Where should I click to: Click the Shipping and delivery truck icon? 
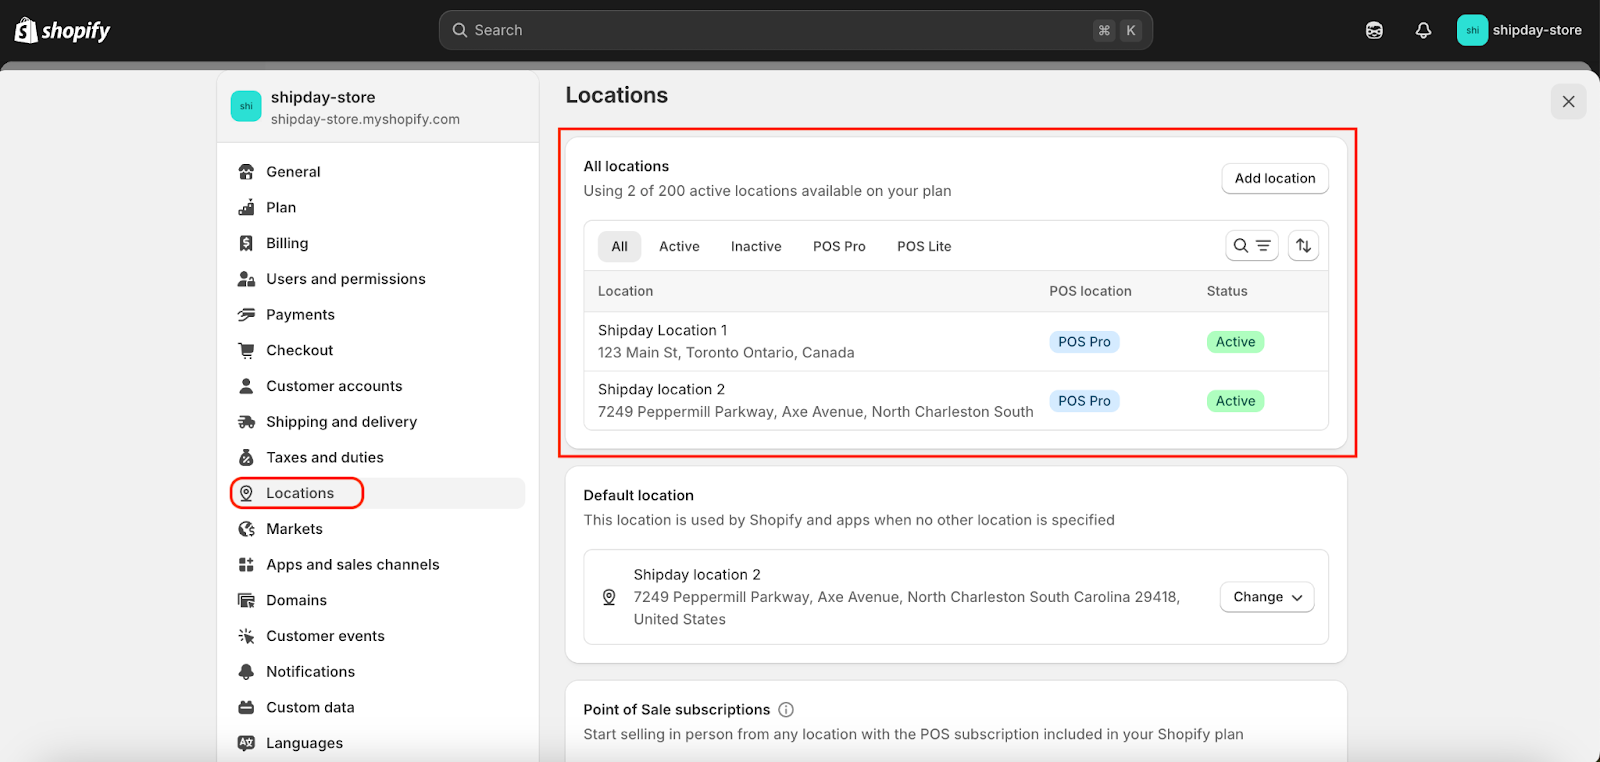246,422
